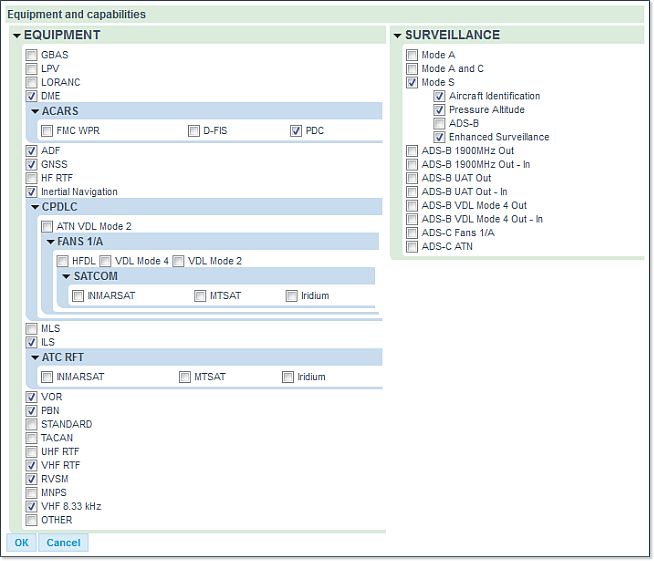The width and height of the screenshot is (654, 561).
Task: Collapse the SATCOM subgroup
Action: (66, 276)
